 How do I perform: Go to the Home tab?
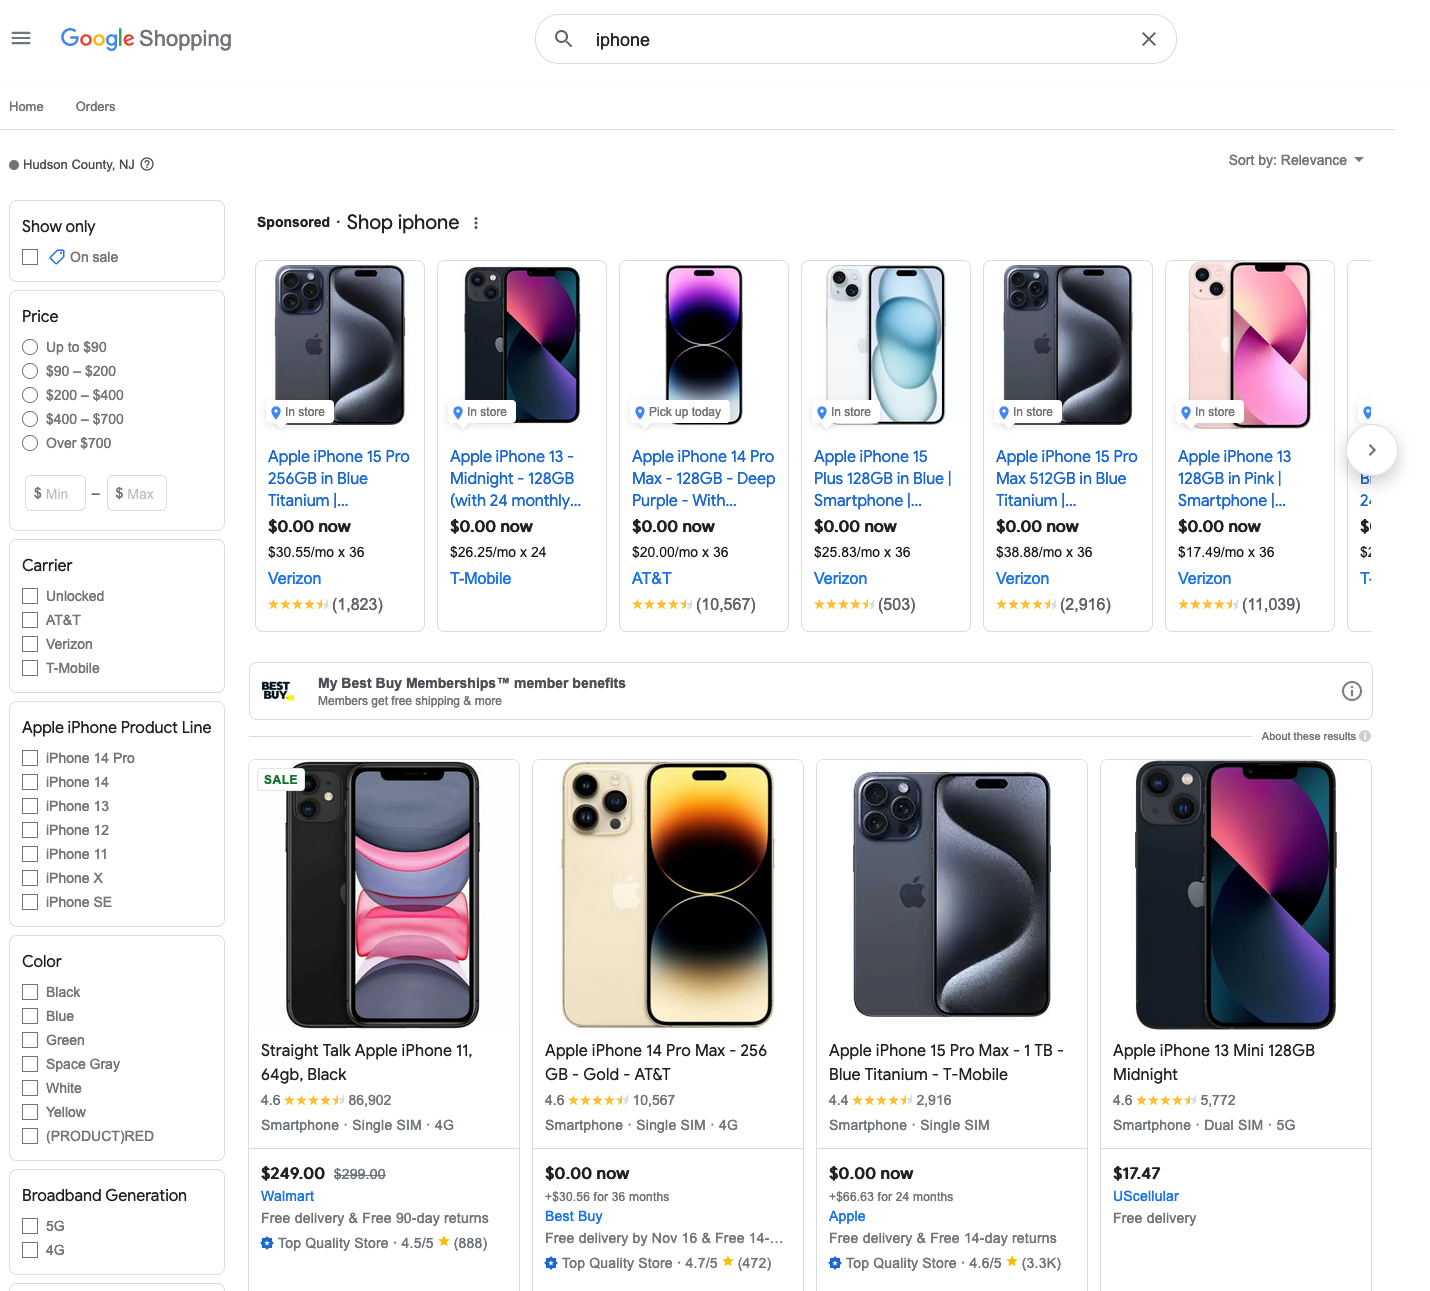(26, 106)
